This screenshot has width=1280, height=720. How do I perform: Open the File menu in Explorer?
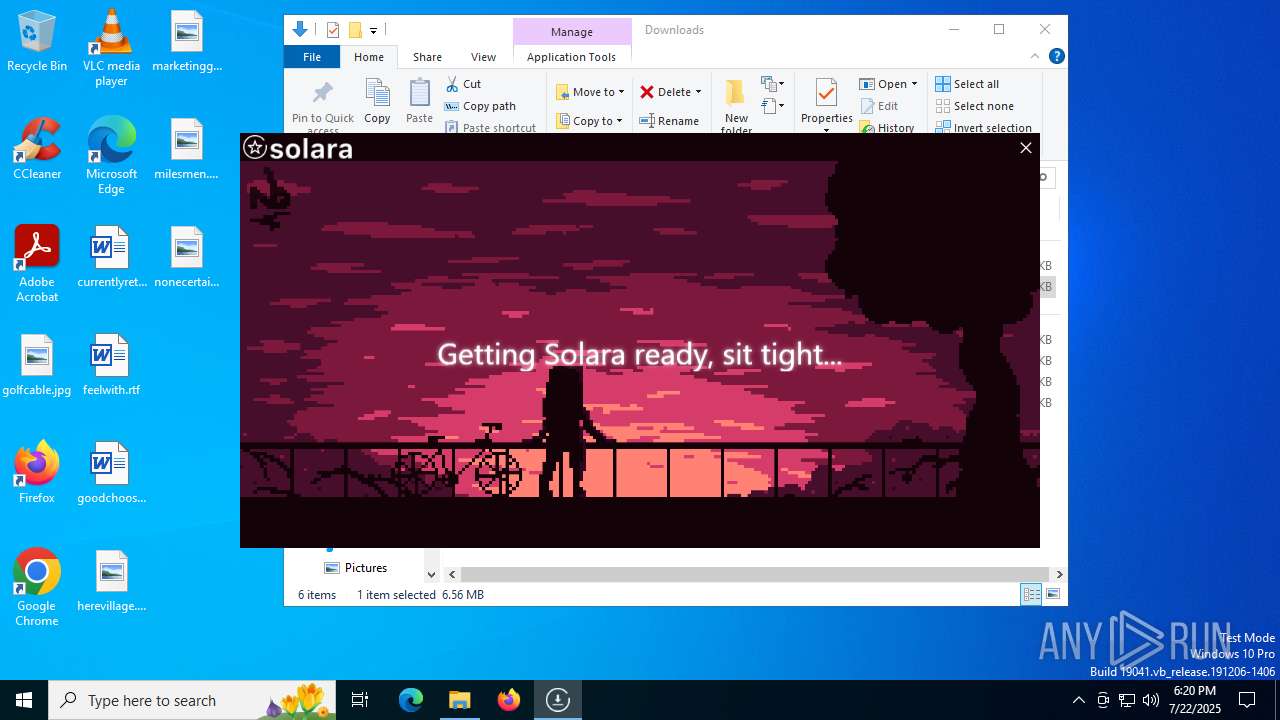[312, 57]
